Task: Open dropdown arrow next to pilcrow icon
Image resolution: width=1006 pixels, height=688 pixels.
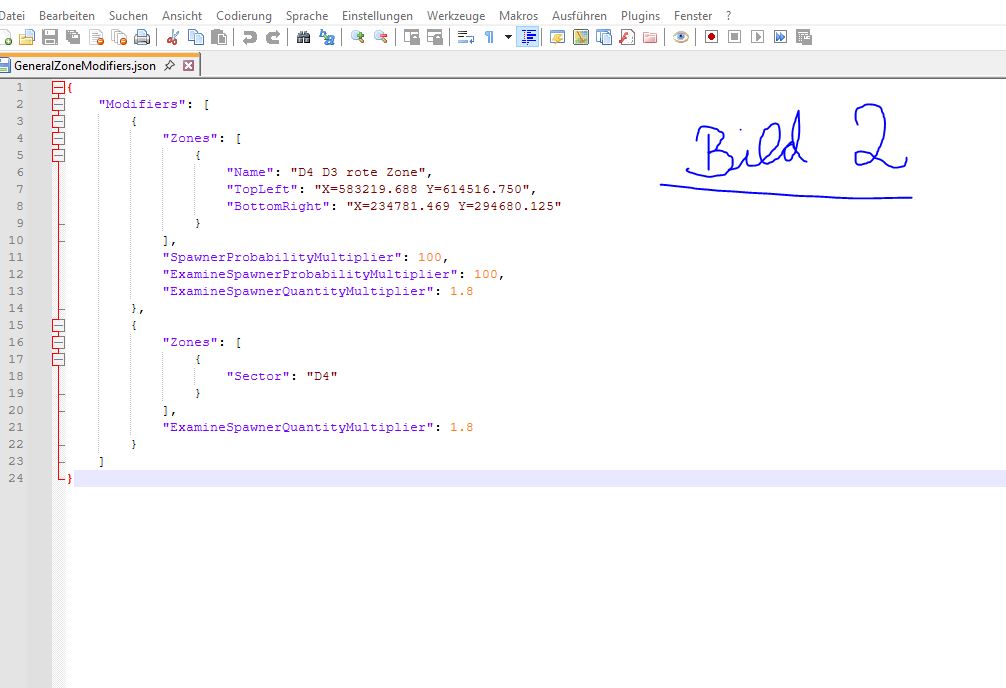Action: (x=508, y=37)
